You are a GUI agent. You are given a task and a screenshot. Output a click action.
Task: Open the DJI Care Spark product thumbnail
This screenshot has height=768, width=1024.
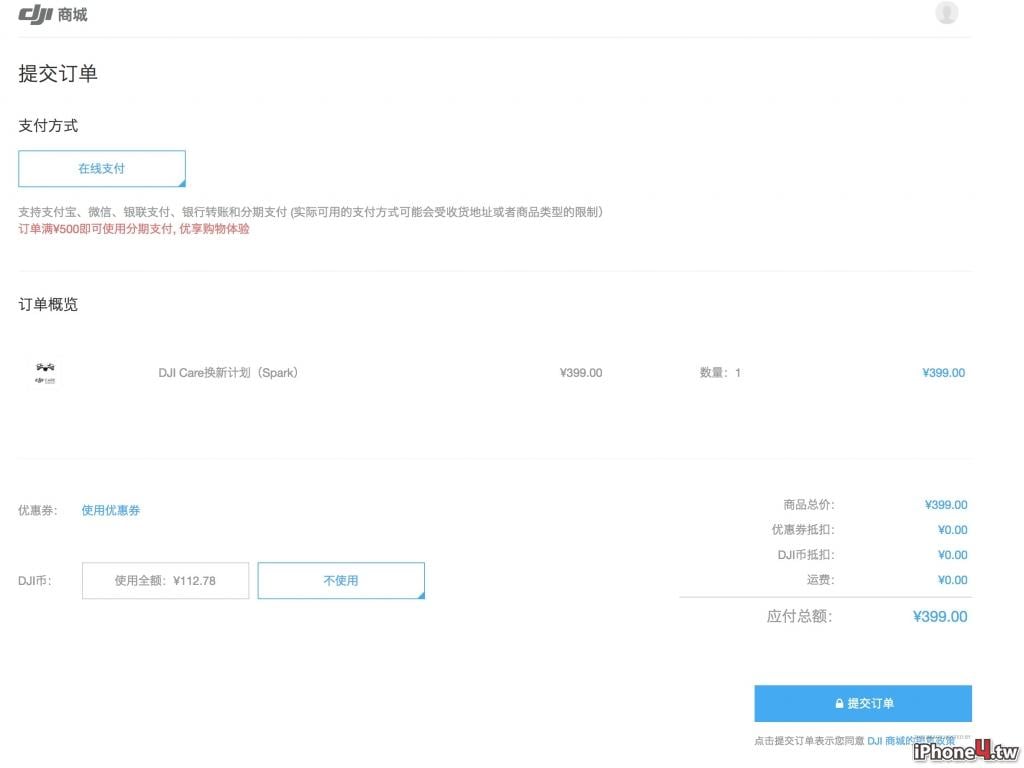[x=45, y=373]
